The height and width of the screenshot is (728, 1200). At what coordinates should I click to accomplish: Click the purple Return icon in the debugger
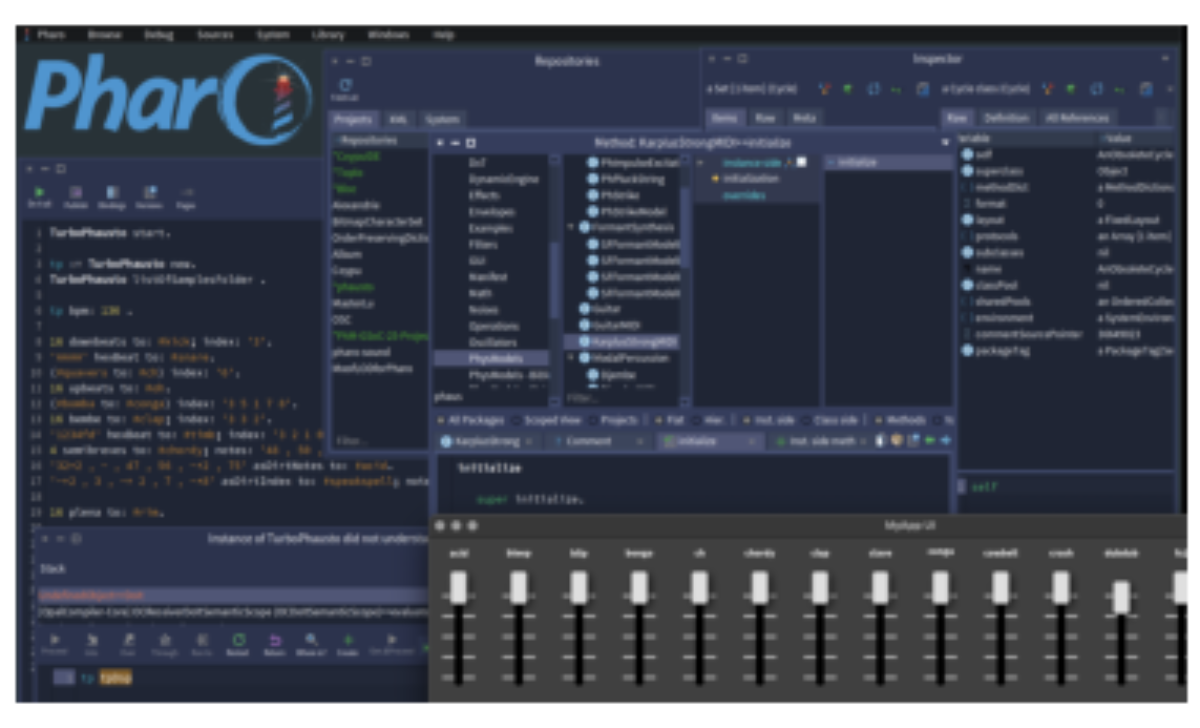click(x=275, y=643)
